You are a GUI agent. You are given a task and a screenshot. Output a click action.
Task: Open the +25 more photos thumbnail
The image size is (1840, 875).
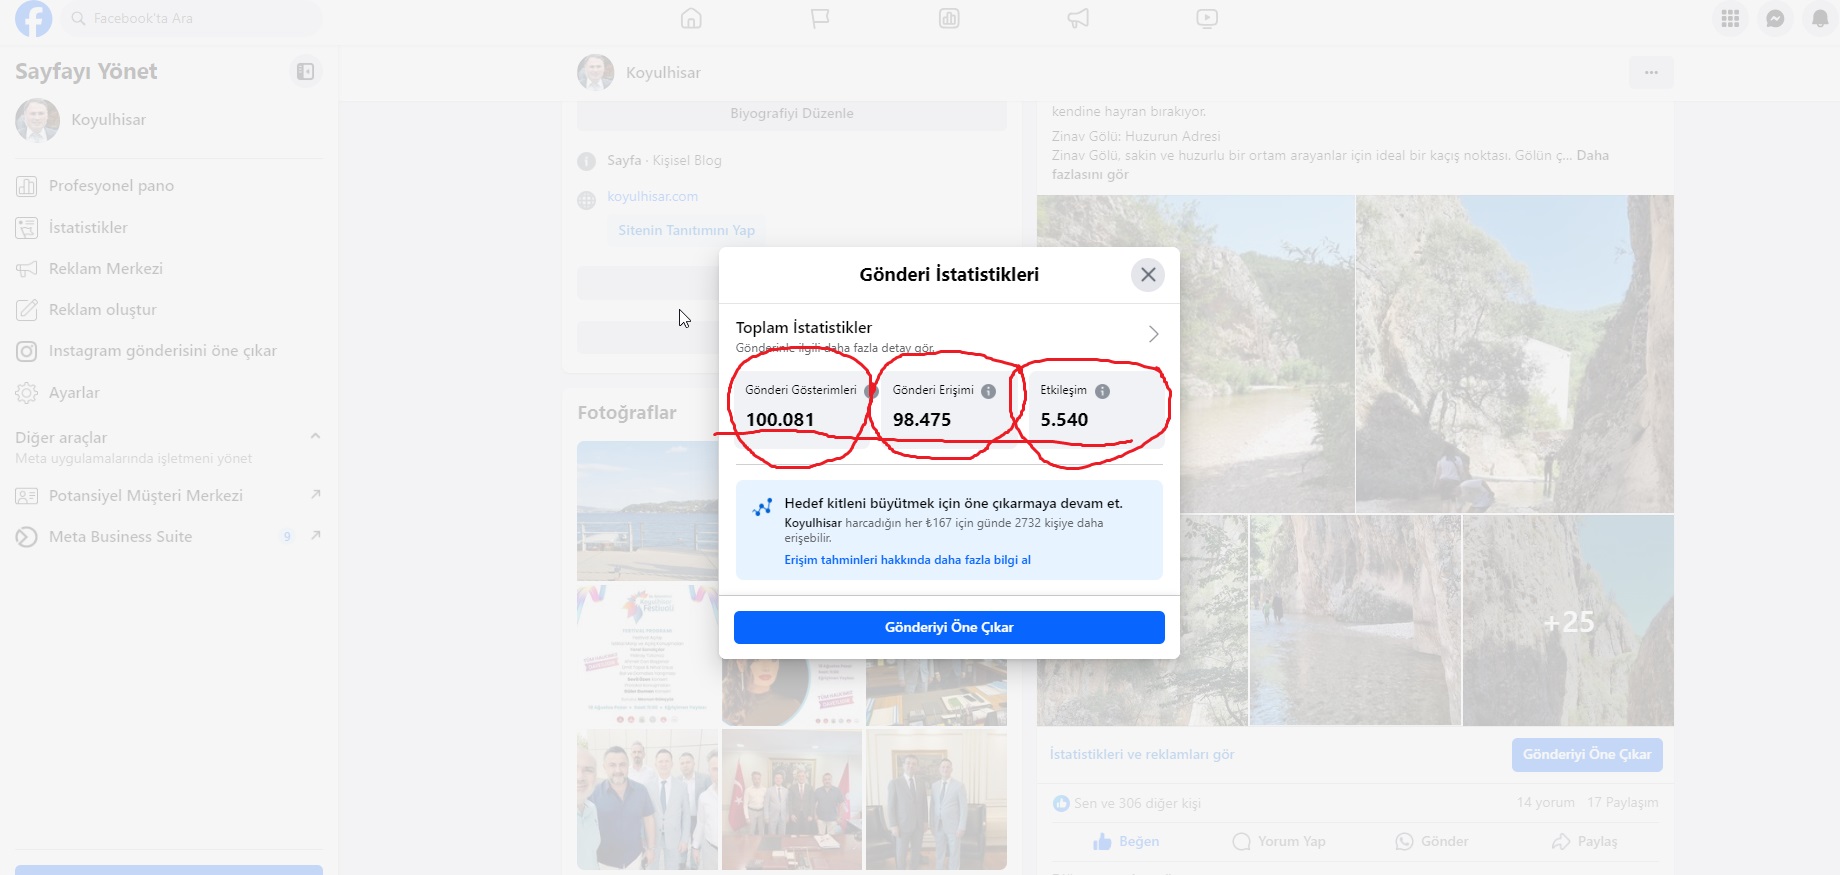click(x=1568, y=621)
